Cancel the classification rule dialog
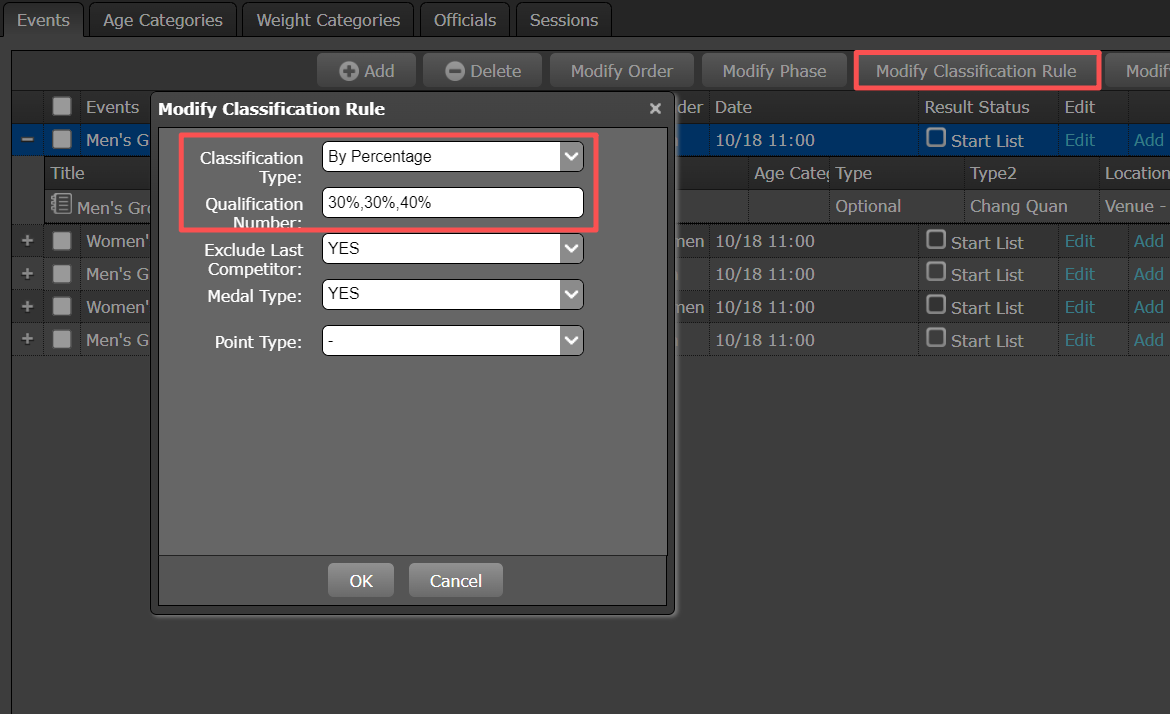 tap(455, 581)
